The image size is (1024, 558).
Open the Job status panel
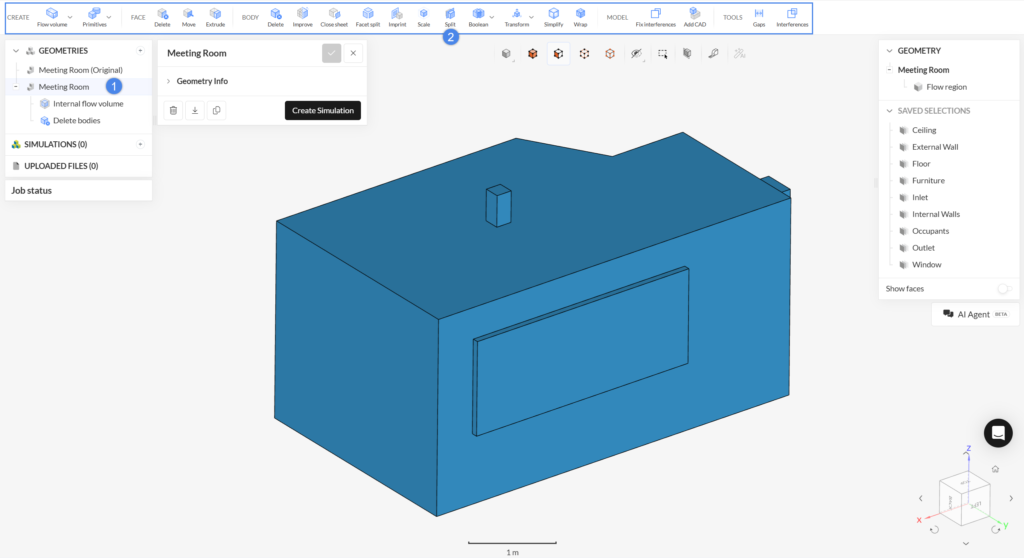point(78,191)
